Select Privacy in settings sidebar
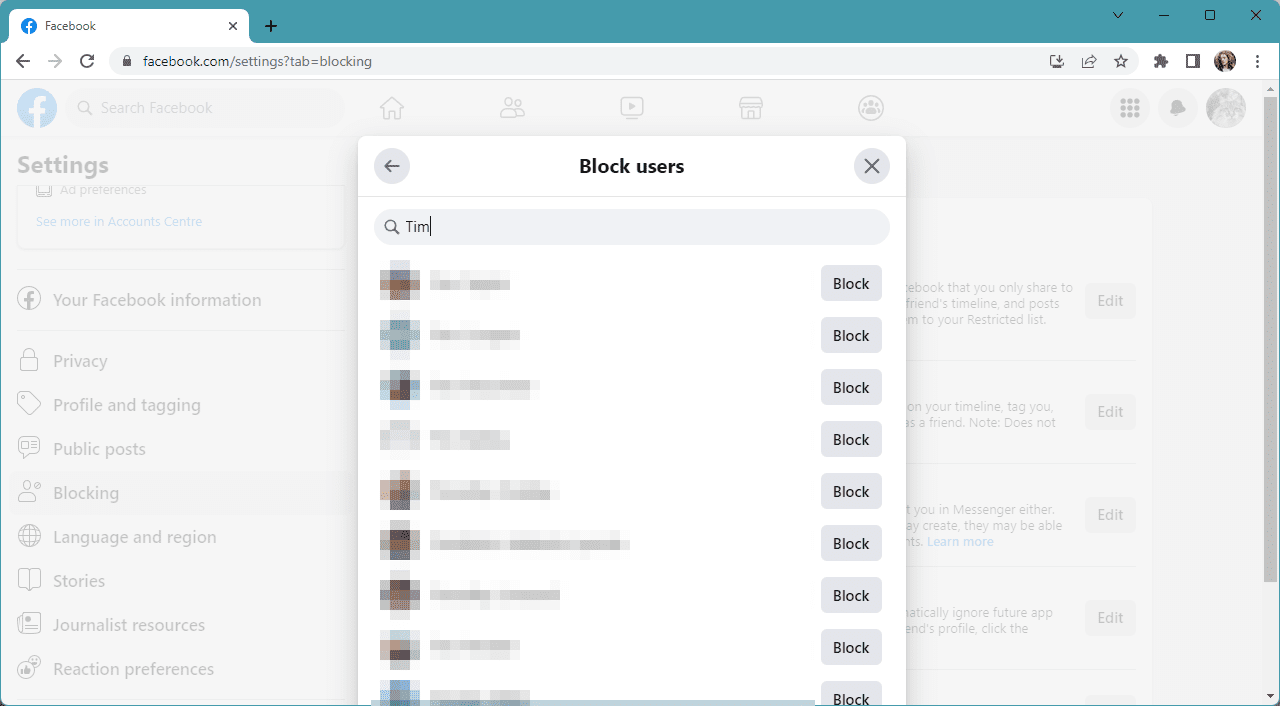The image size is (1280, 706). [x=80, y=361]
